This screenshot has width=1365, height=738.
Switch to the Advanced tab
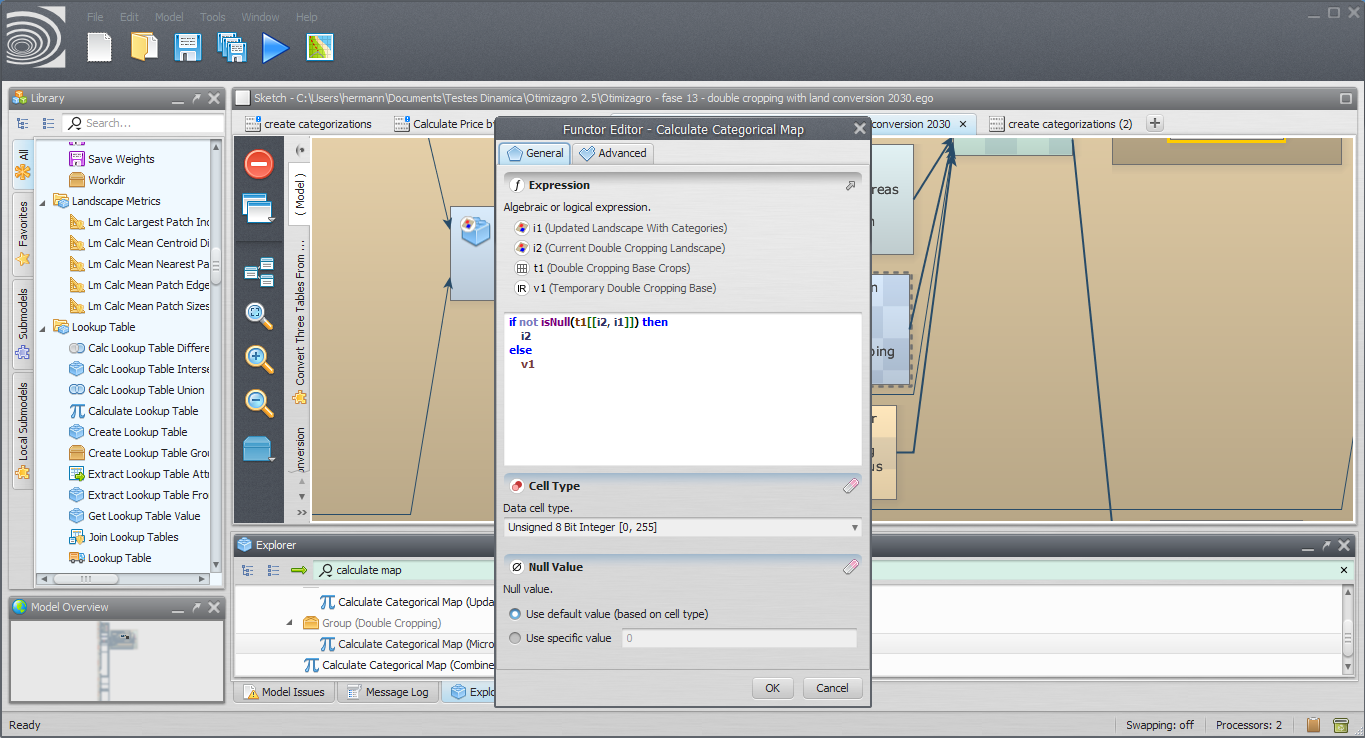pyautogui.click(x=614, y=153)
